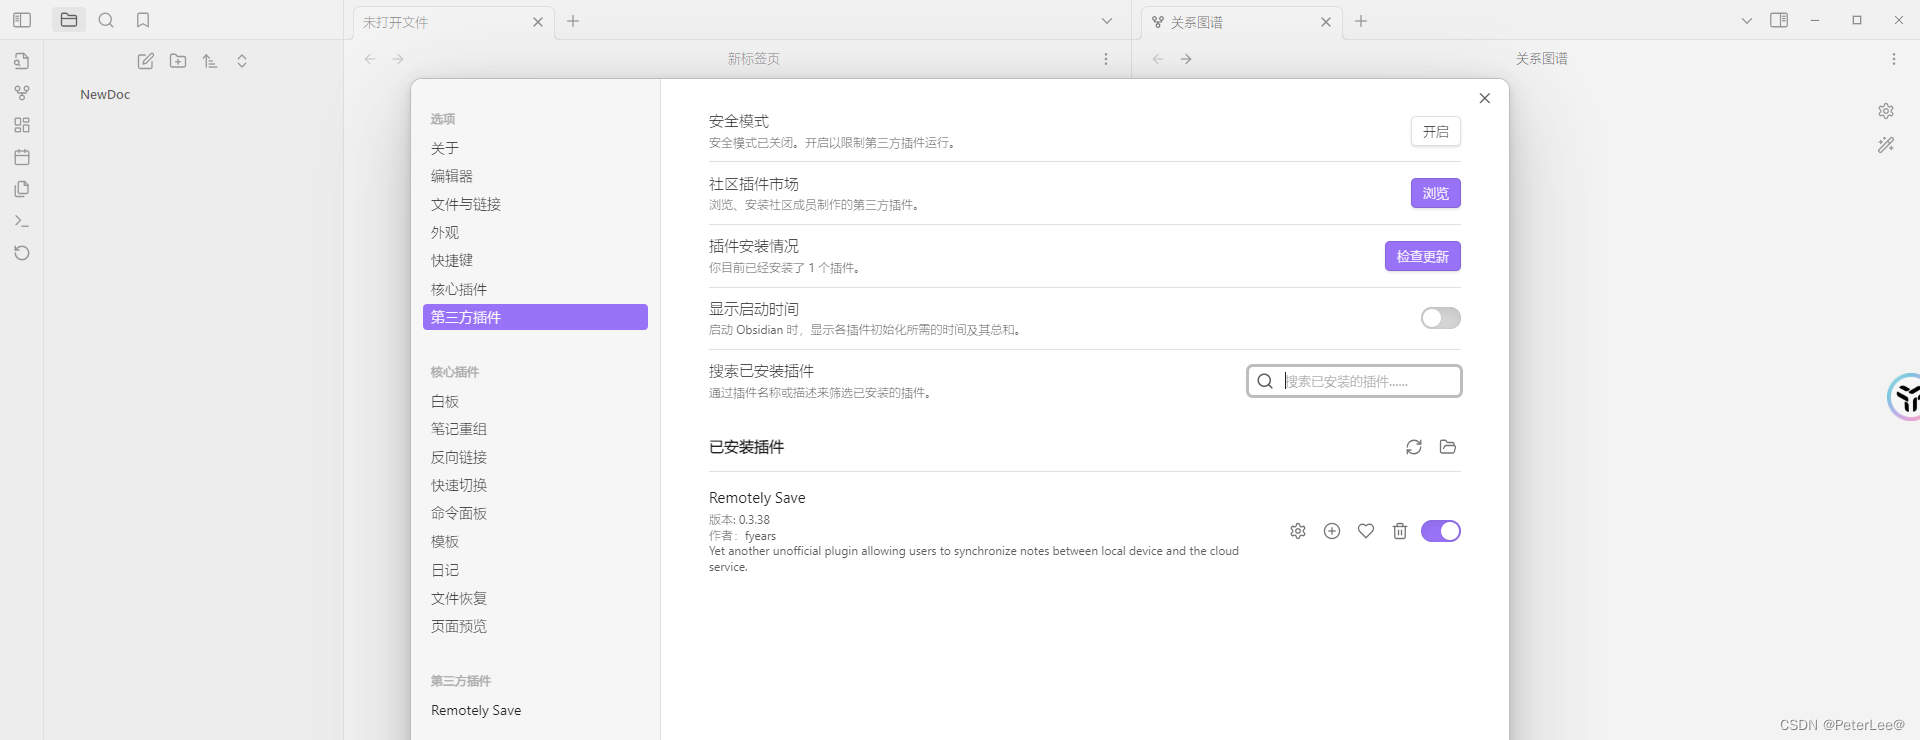Viewport: 1920px width, 740px height.
Task: Open the canvas icon in ribbon
Action: 22,125
